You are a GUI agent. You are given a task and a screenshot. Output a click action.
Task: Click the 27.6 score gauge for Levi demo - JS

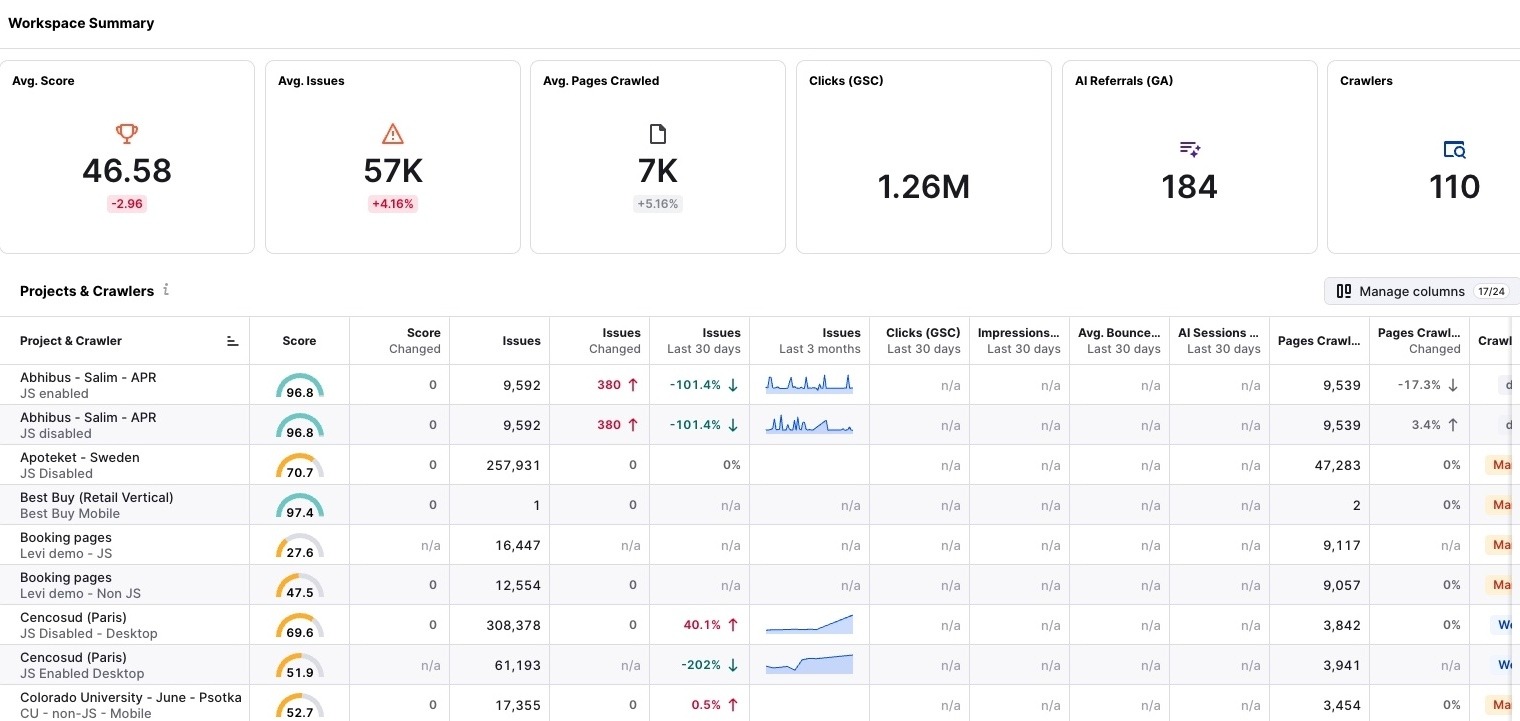(300, 545)
